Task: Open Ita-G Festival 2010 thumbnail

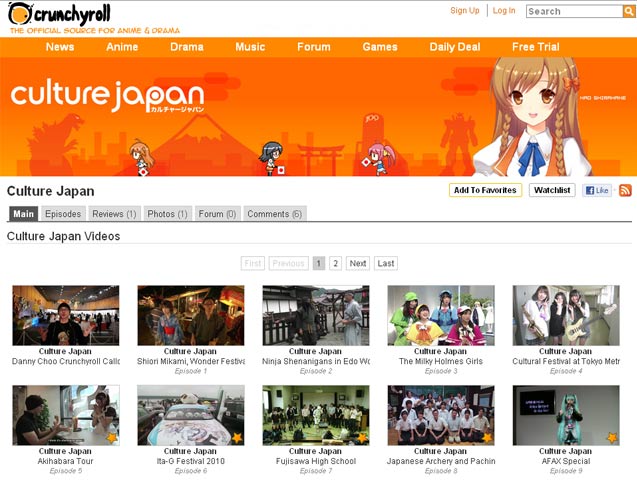Action: coord(191,415)
